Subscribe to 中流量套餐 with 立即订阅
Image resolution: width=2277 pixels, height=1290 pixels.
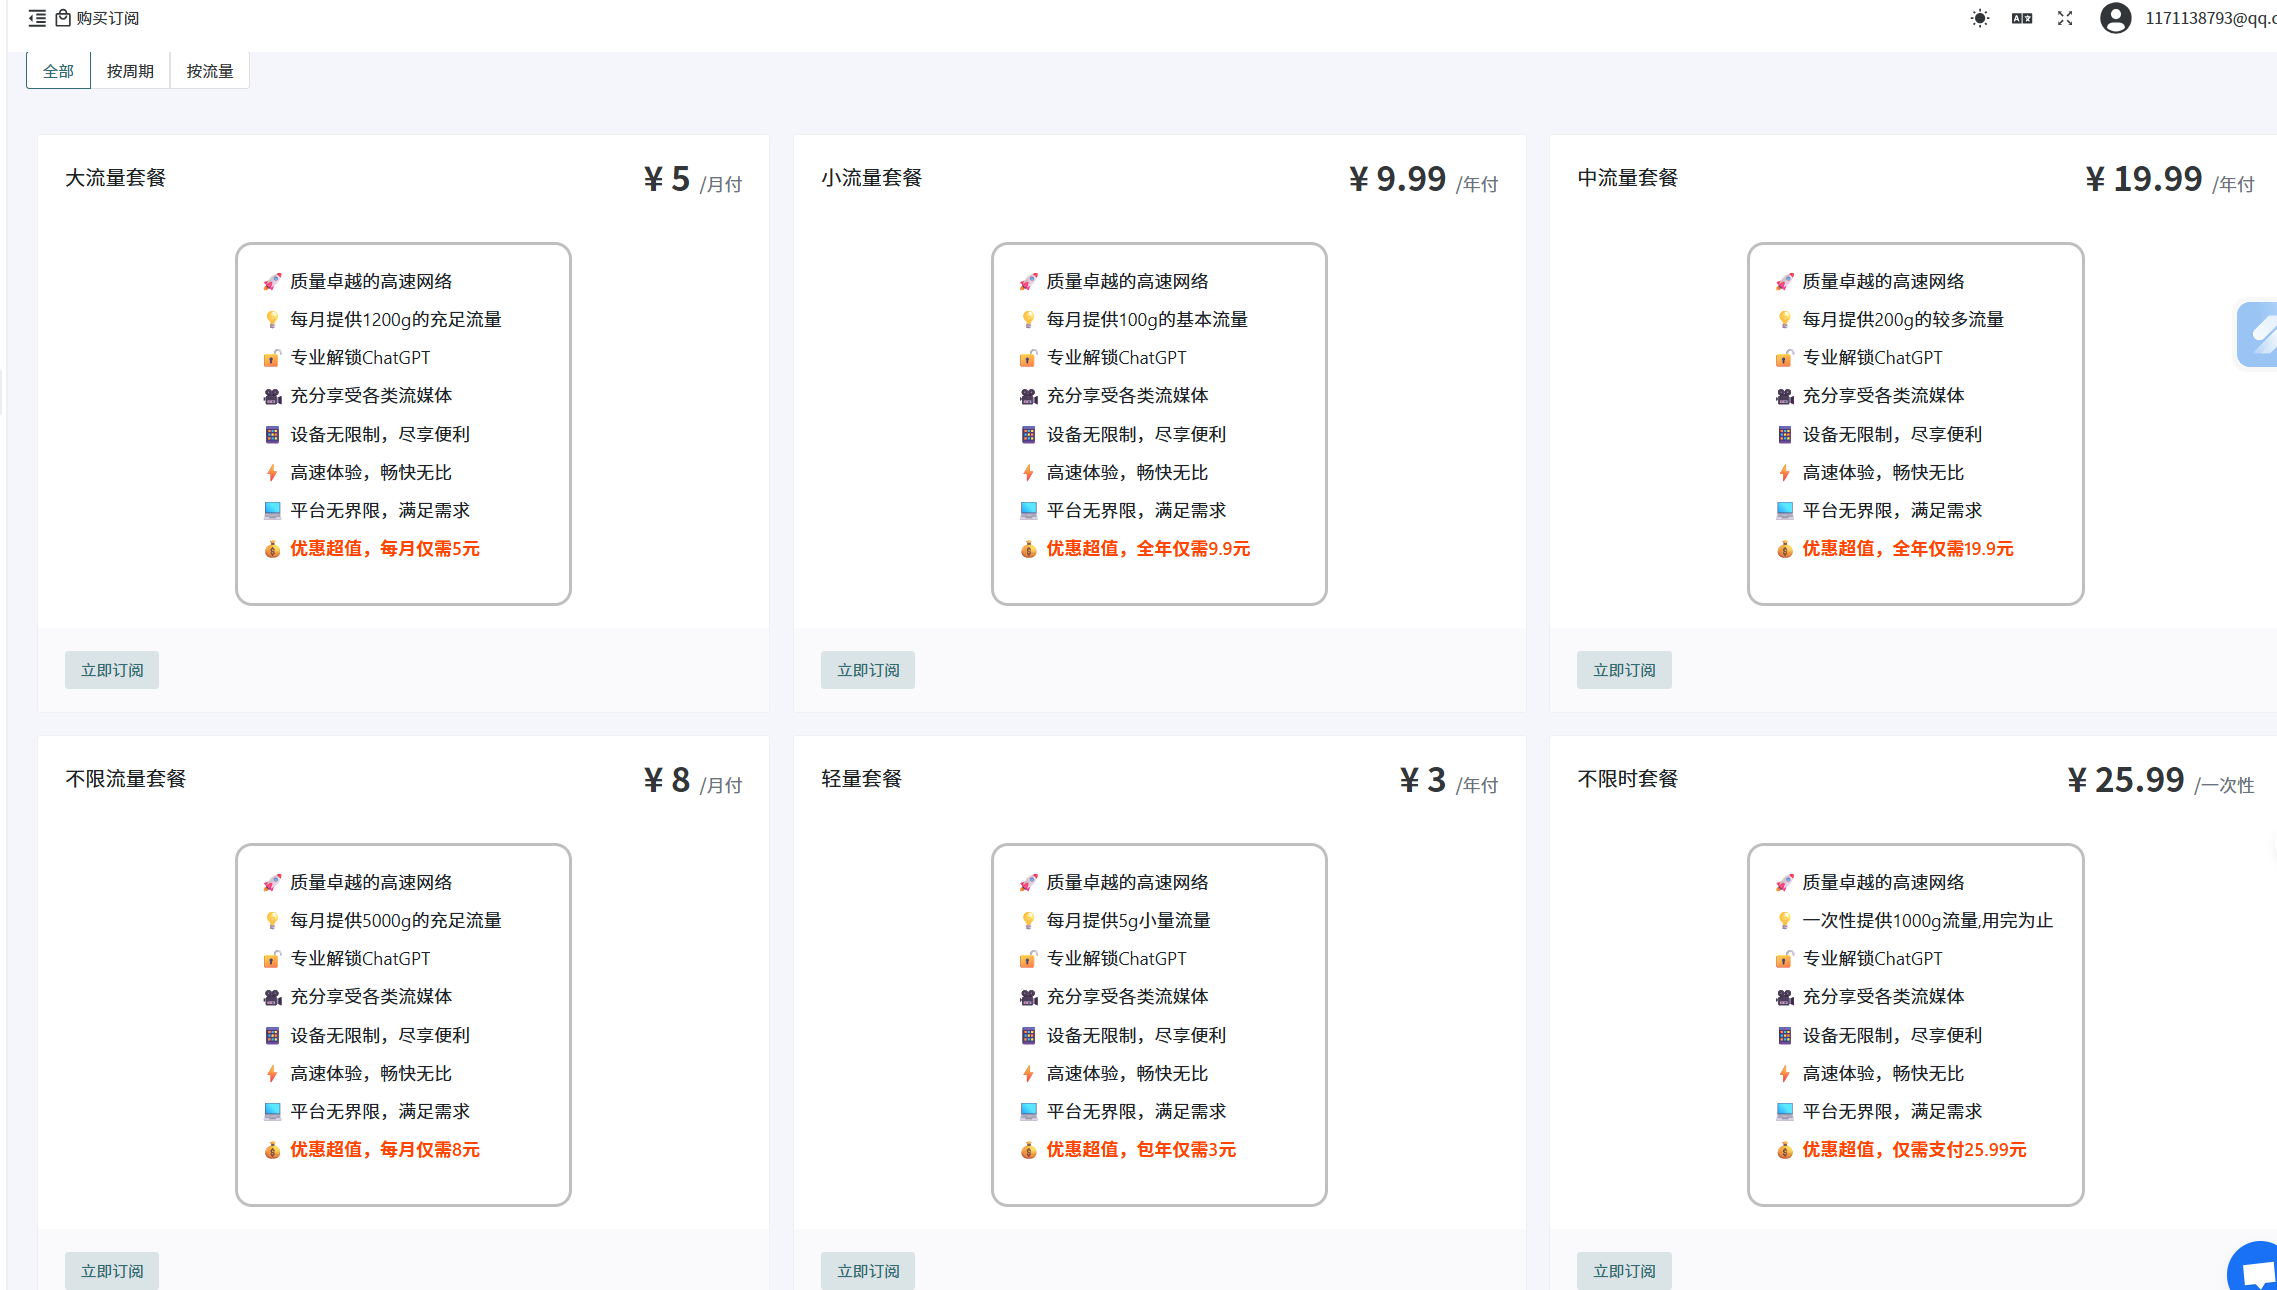pos(1624,670)
